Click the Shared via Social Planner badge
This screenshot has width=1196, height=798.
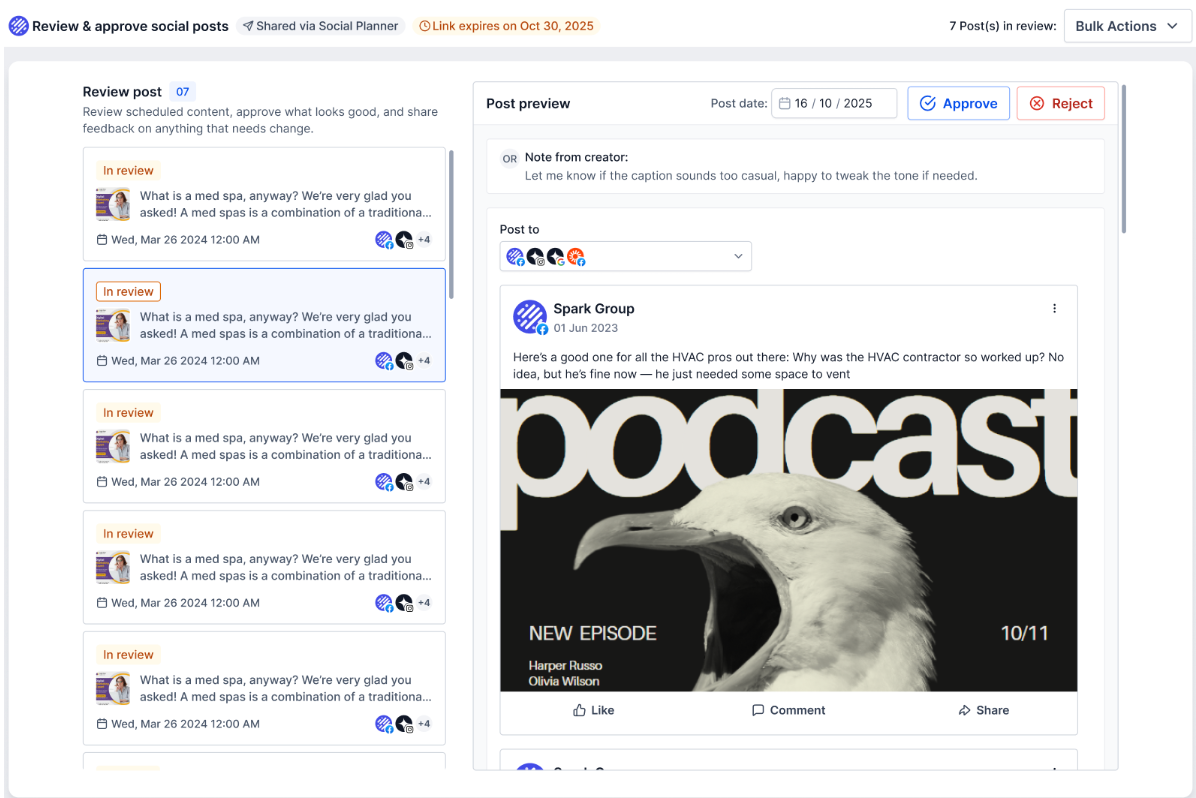click(x=320, y=26)
